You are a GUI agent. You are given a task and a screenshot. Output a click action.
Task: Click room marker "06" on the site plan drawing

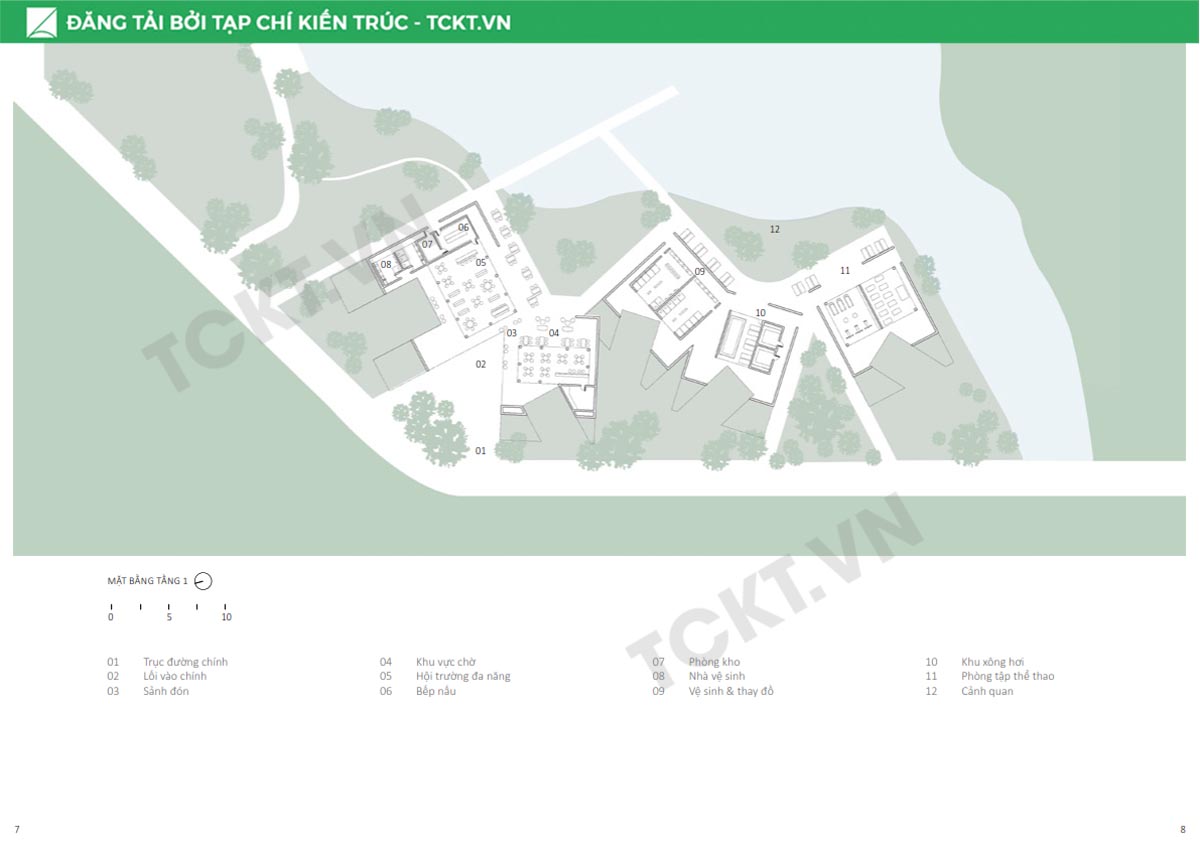click(464, 227)
